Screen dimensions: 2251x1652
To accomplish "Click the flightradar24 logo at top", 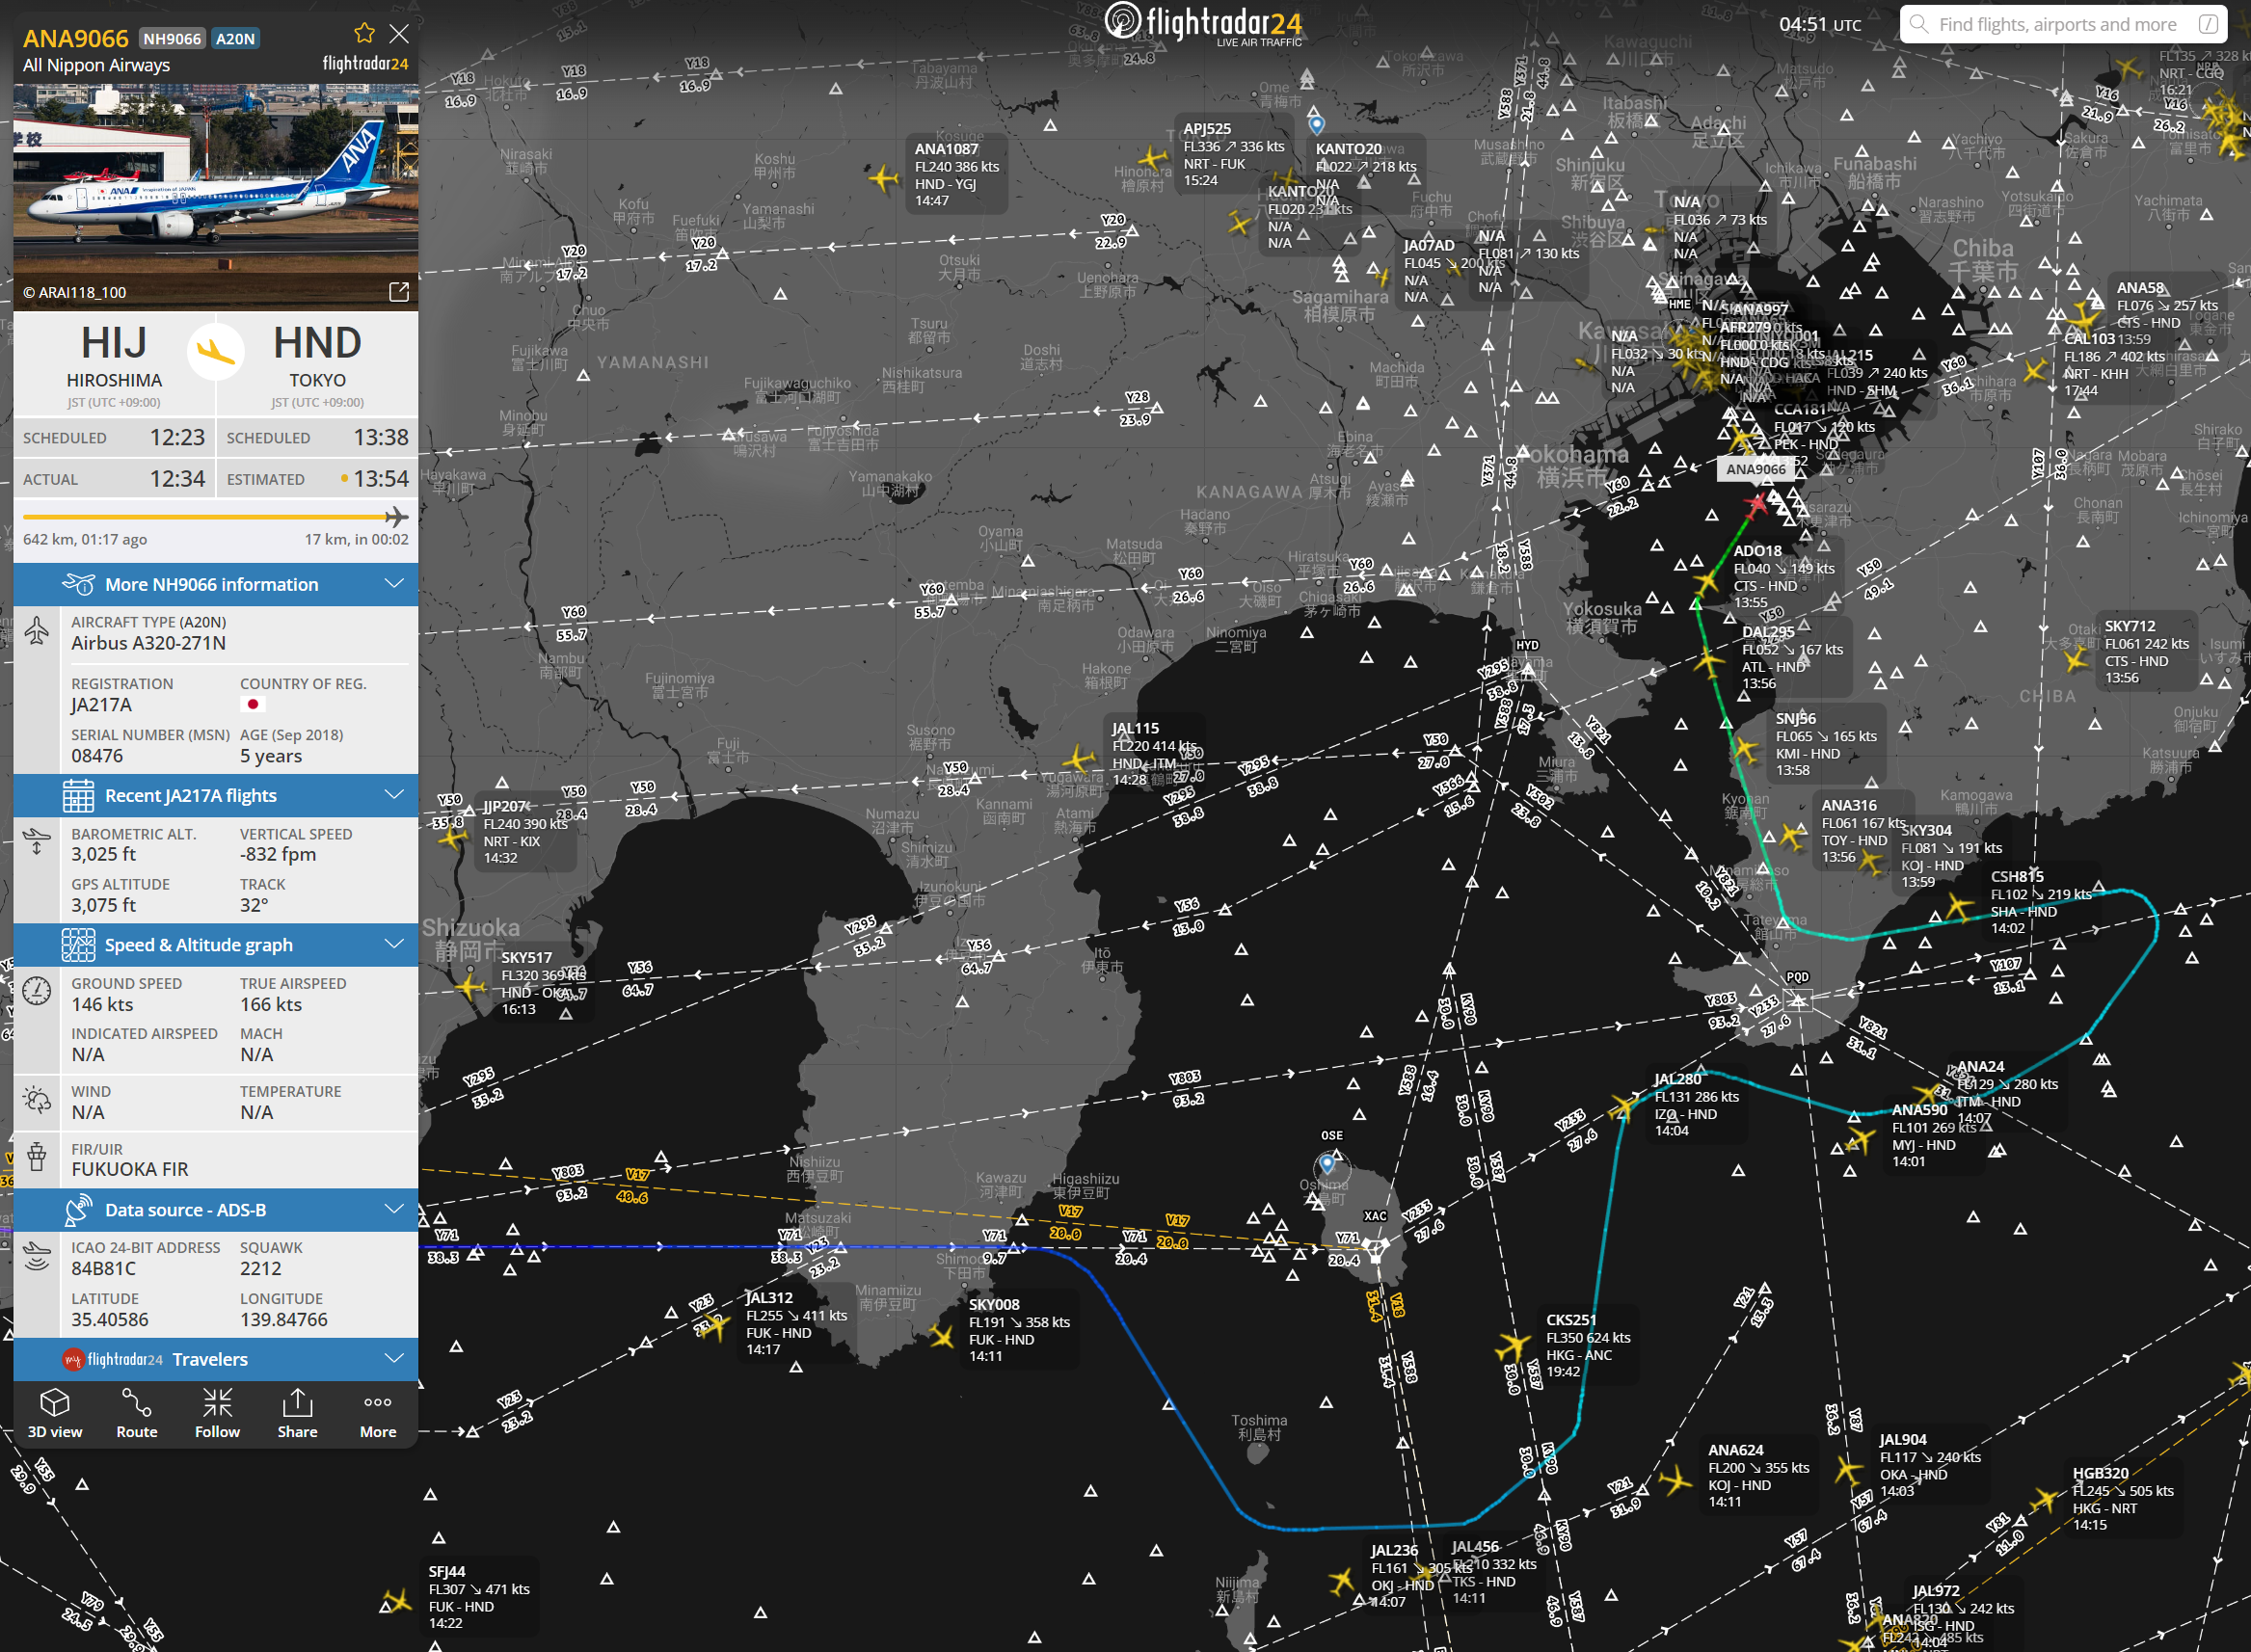I will [x=1204, y=24].
